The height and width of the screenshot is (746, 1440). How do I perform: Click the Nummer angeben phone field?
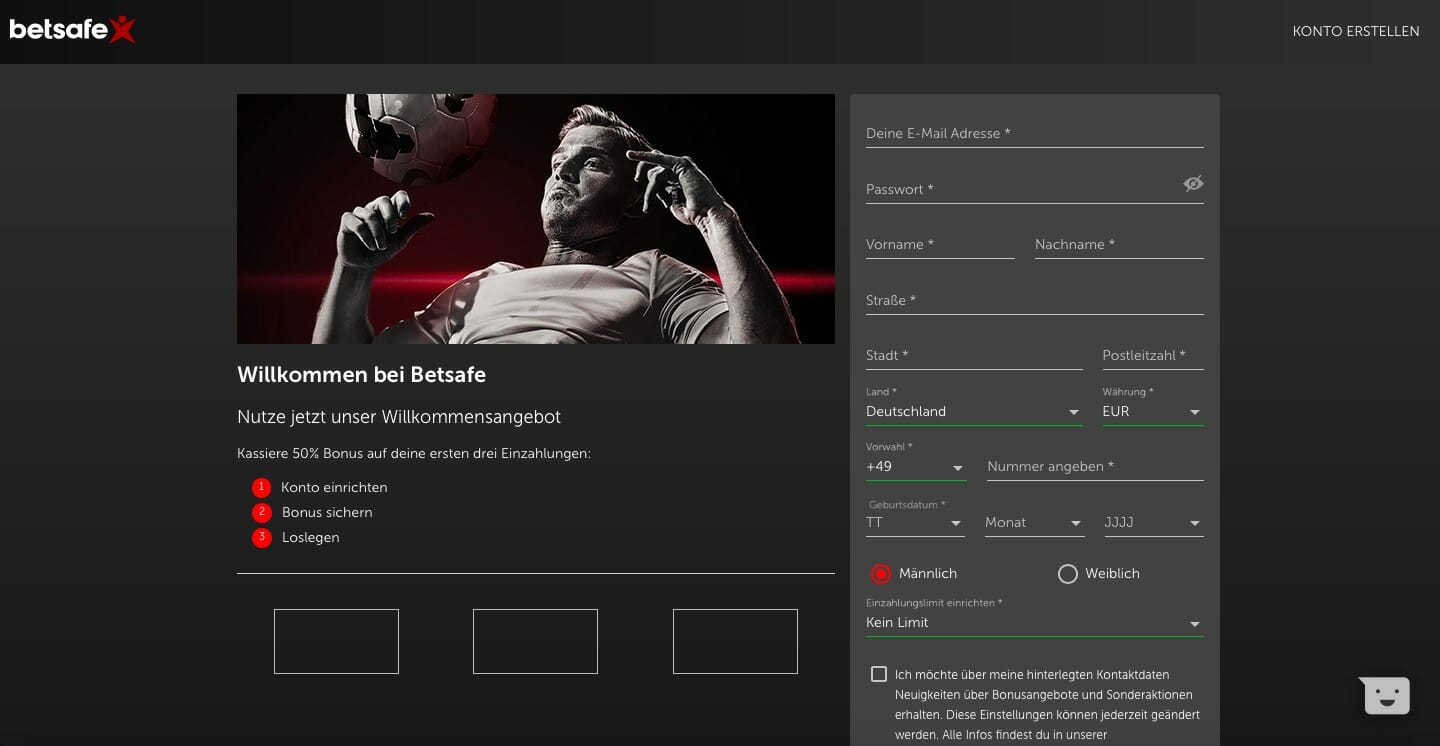[1095, 467]
